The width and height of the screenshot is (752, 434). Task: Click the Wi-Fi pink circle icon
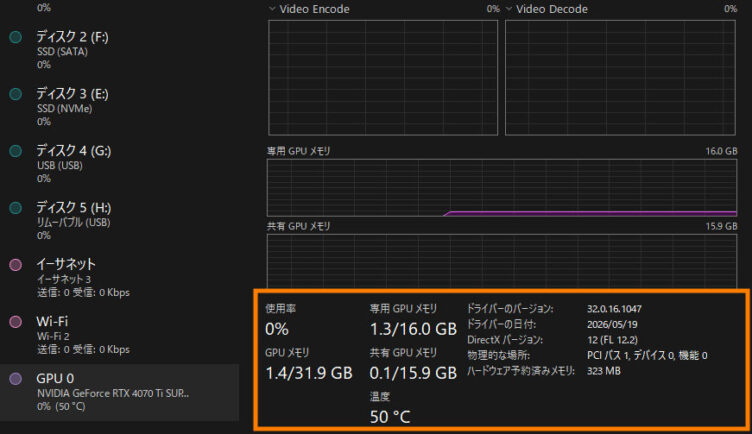pos(15,321)
